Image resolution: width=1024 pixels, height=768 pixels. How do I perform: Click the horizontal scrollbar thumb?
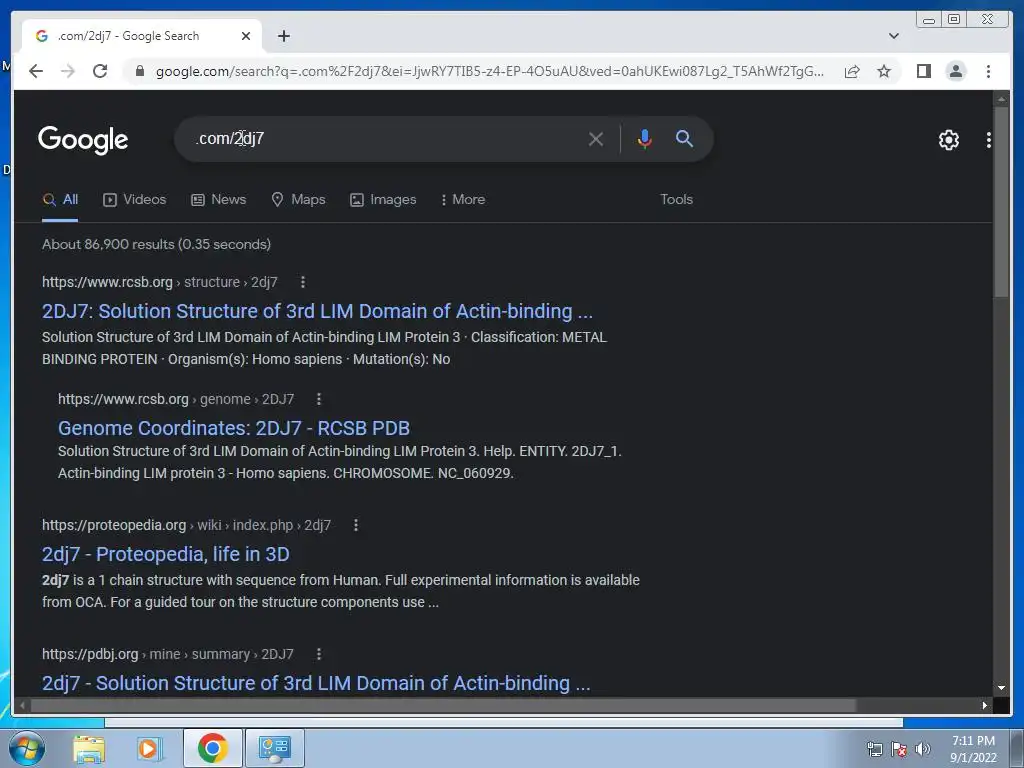(444, 705)
